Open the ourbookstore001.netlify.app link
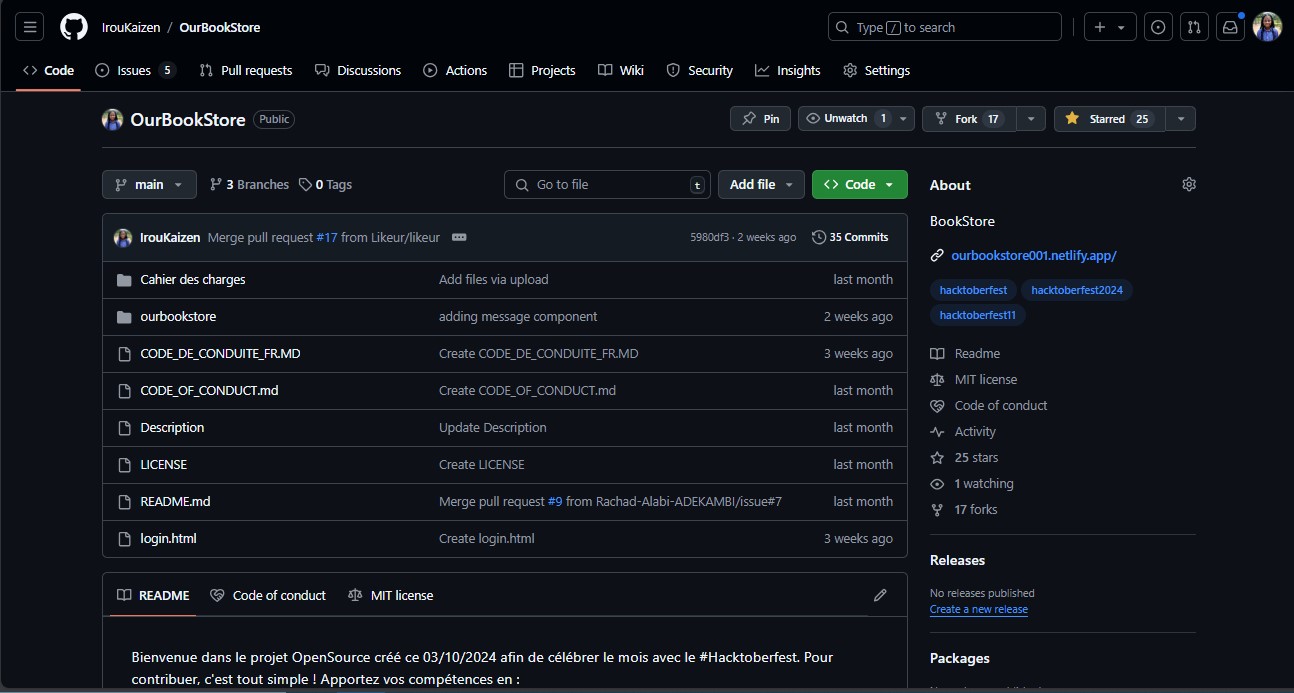 point(1033,255)
